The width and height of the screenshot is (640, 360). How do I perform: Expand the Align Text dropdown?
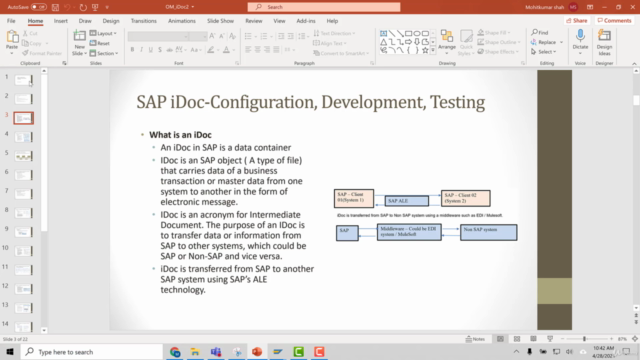click(x=330, y=43)
